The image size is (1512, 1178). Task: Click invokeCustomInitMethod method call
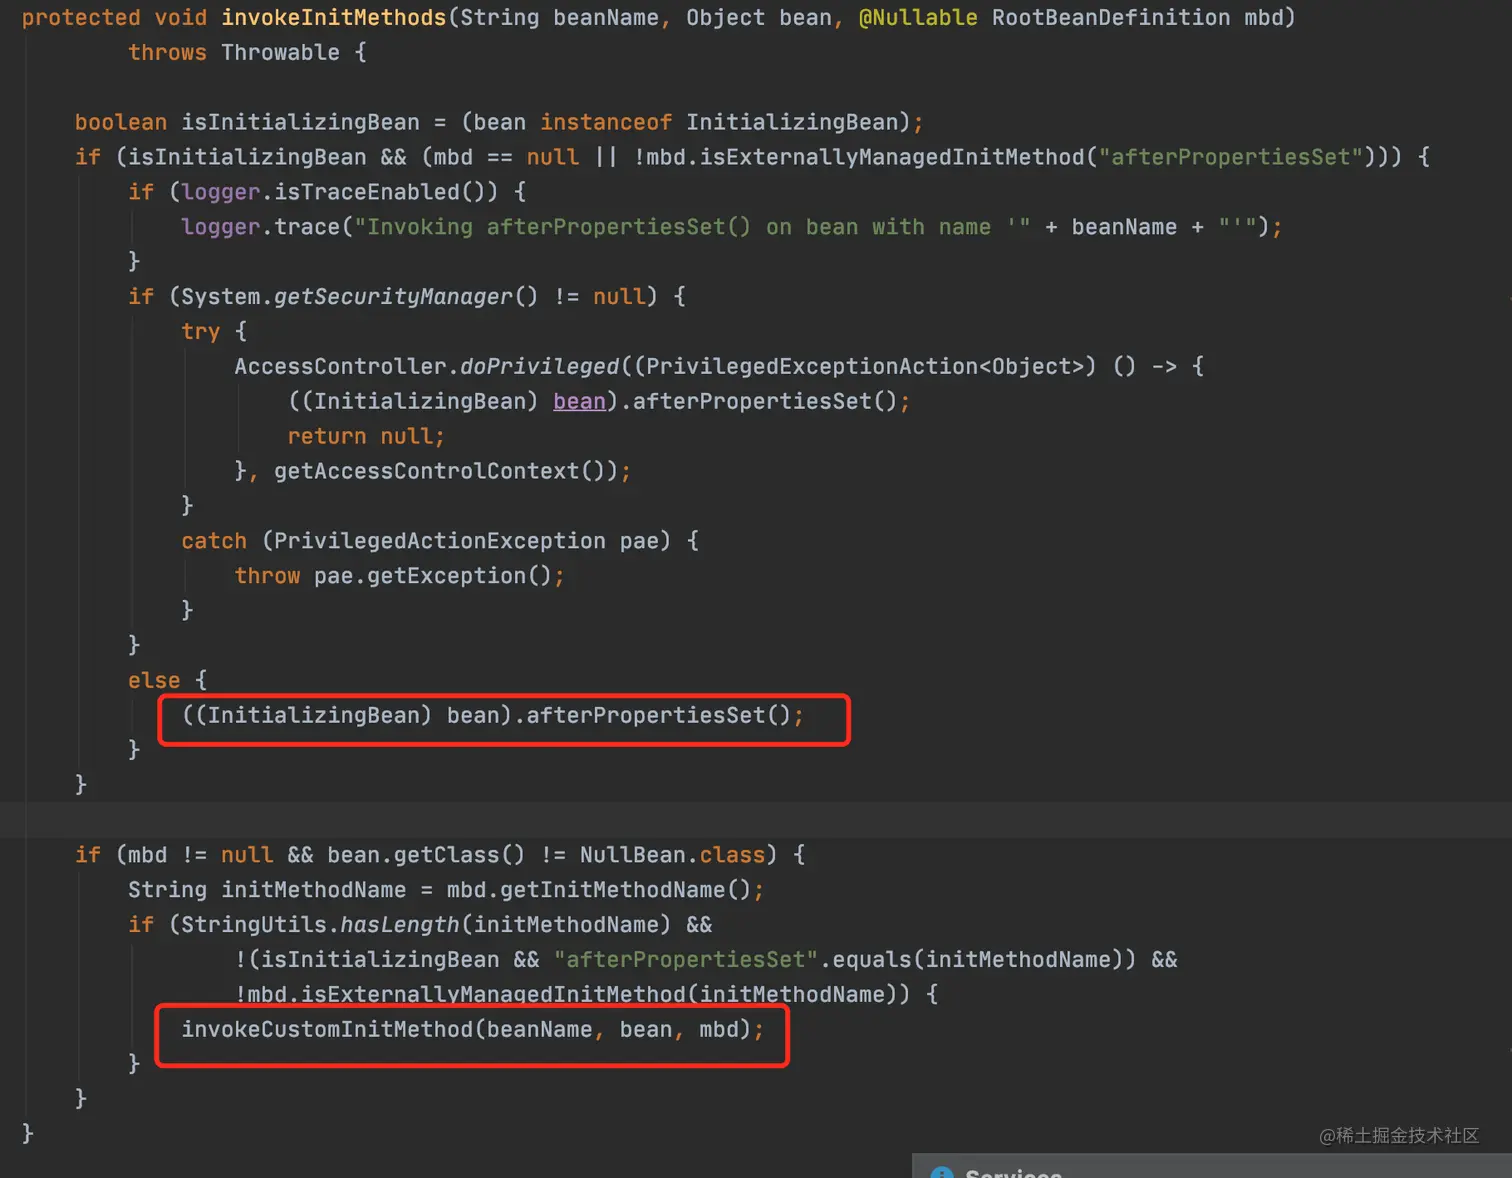[x=327, y=1030]
